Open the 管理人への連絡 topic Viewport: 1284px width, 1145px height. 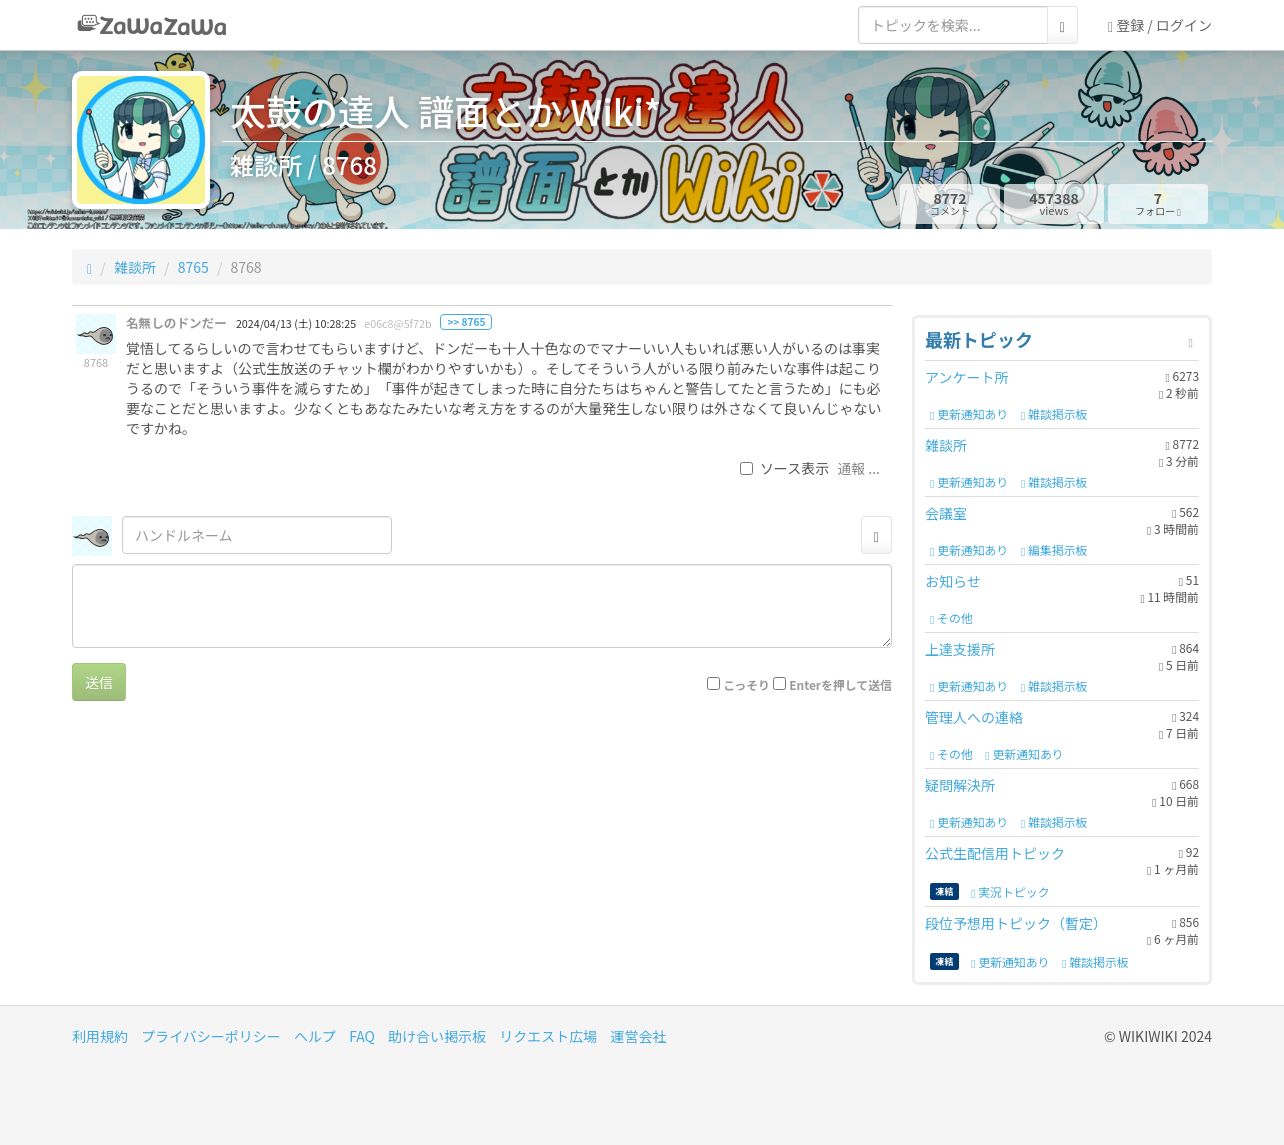tap(974, 717)
